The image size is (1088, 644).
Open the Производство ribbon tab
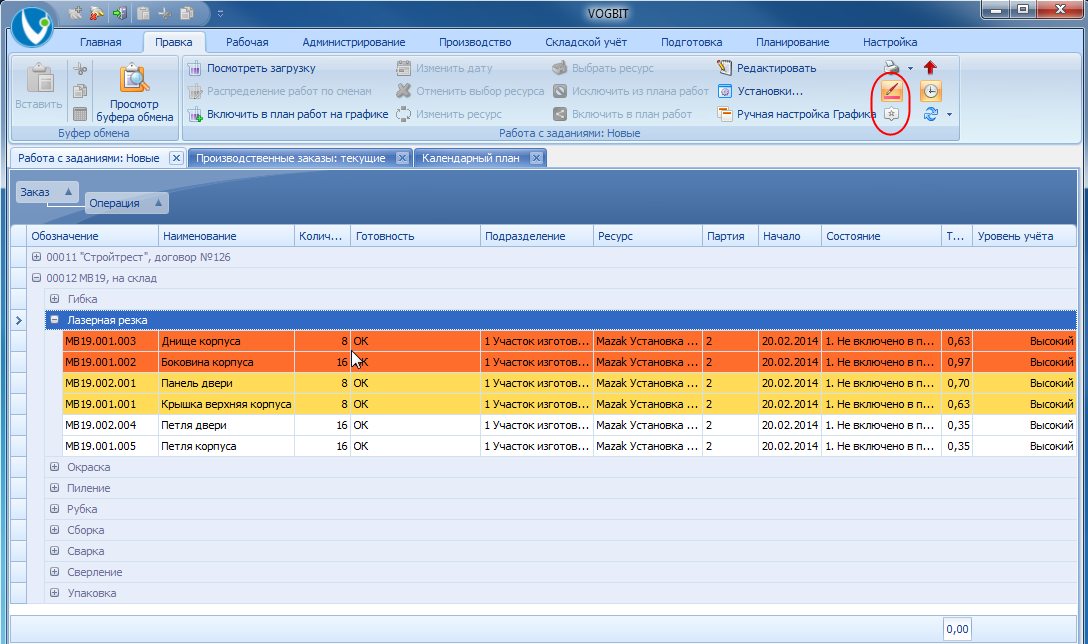coord(475,42)
